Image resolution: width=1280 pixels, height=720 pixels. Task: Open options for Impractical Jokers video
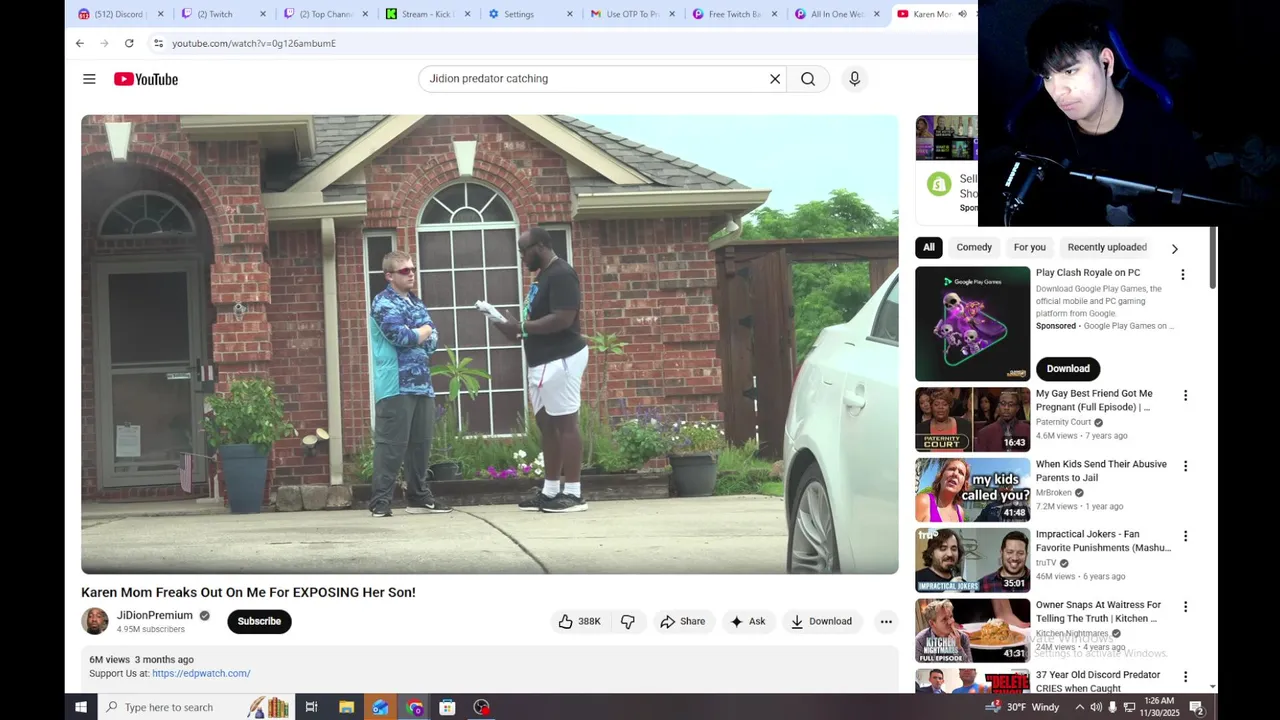(x=1185, y=536)
